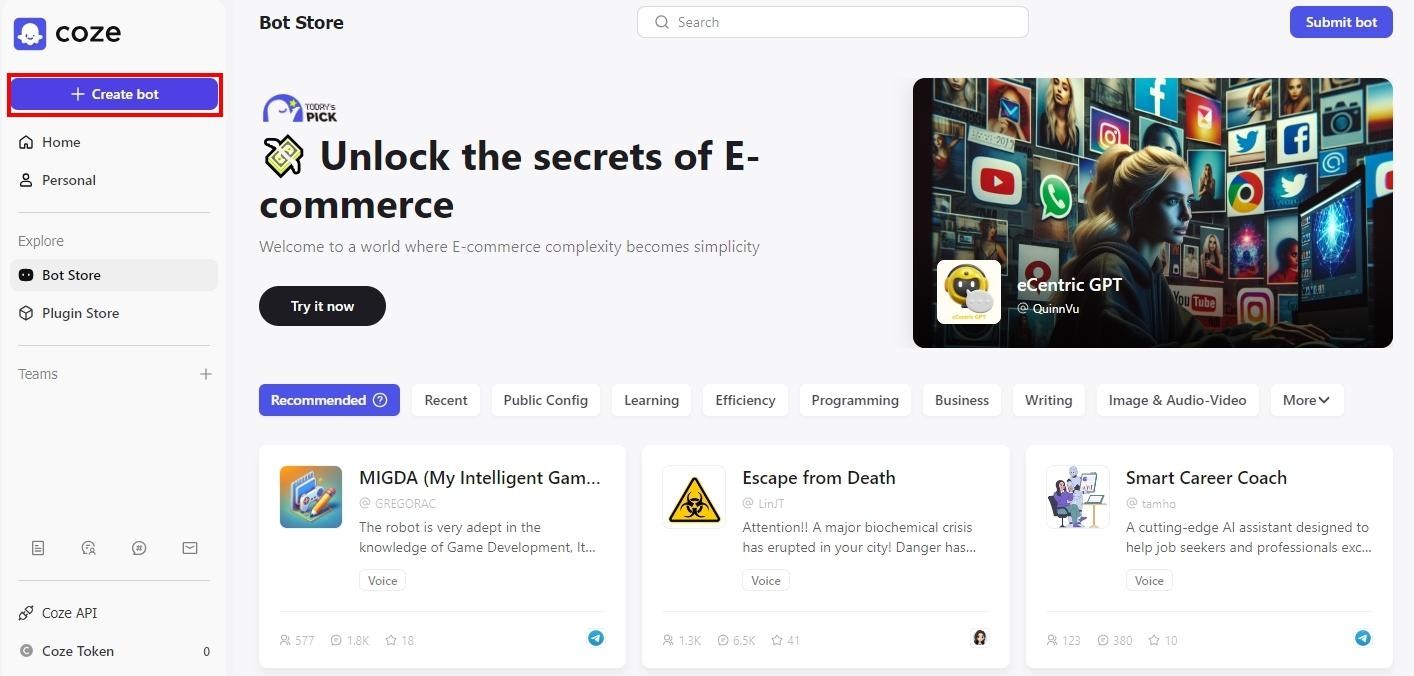Click the Create bot button
Screen dimensions: 1414x676
(114, 94)
